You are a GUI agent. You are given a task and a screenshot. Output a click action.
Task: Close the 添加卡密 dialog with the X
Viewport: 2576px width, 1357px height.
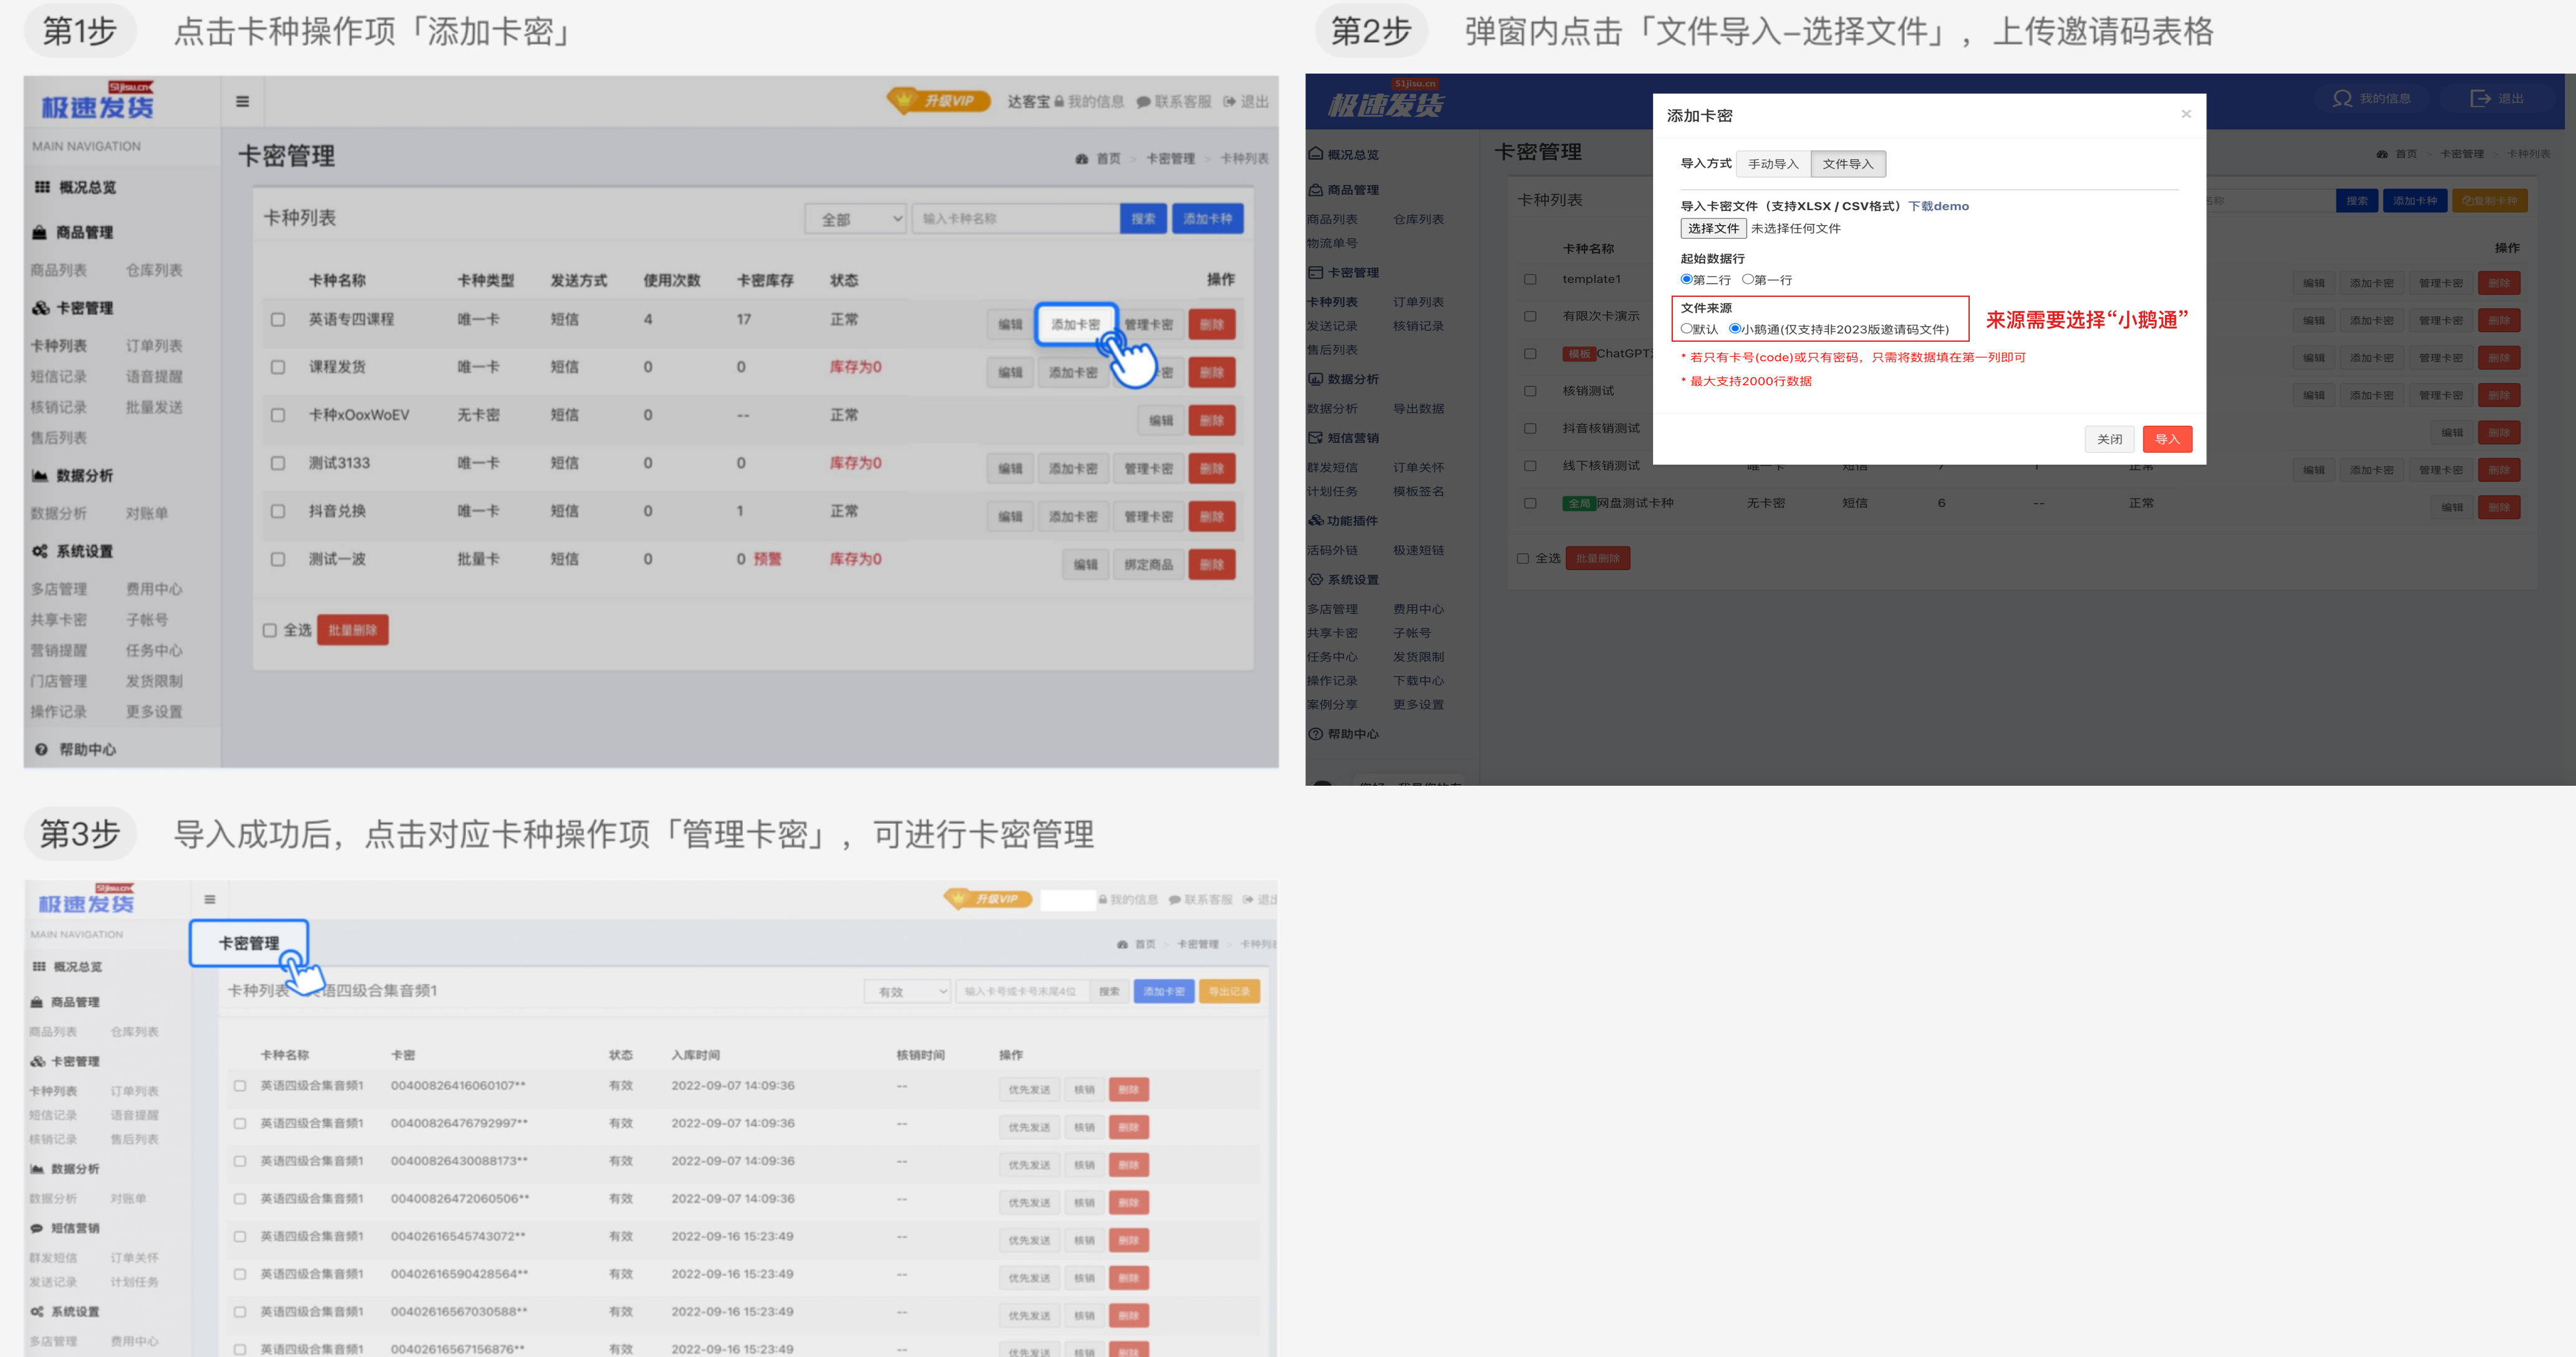point(2186,113)
